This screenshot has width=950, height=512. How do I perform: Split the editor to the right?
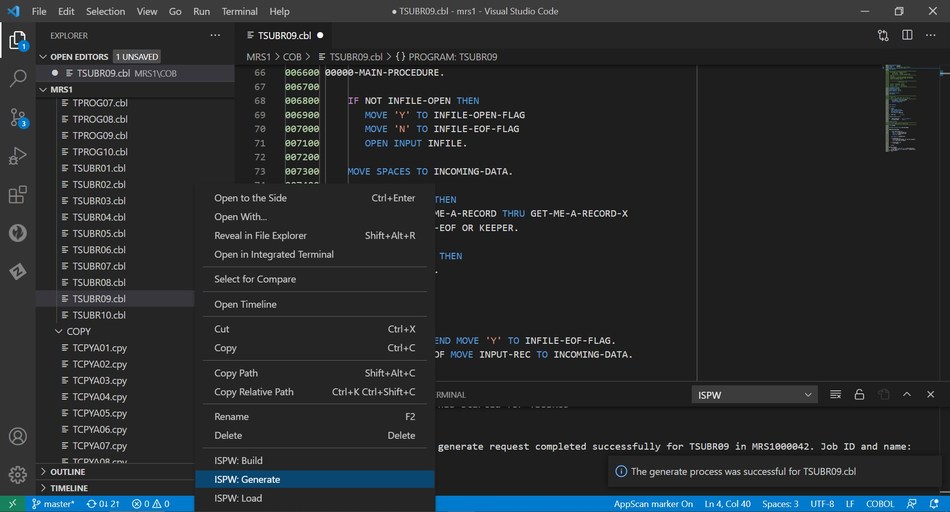coord(907,35)
